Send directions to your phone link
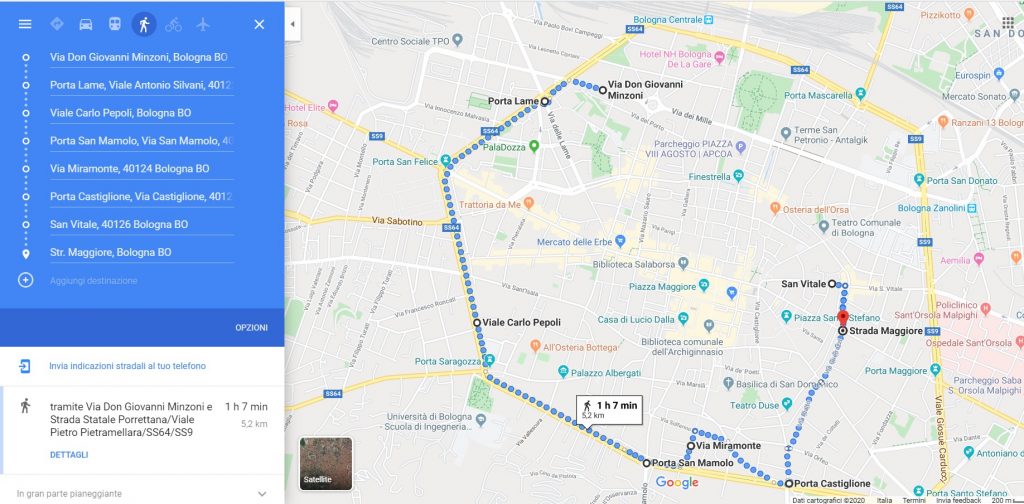 pos(127,366)
